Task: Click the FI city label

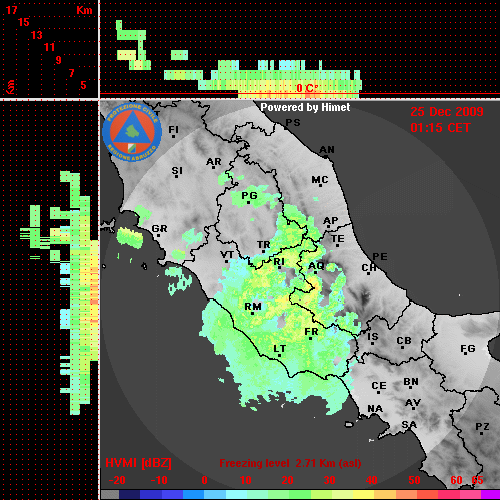Action: coord(173,129)
